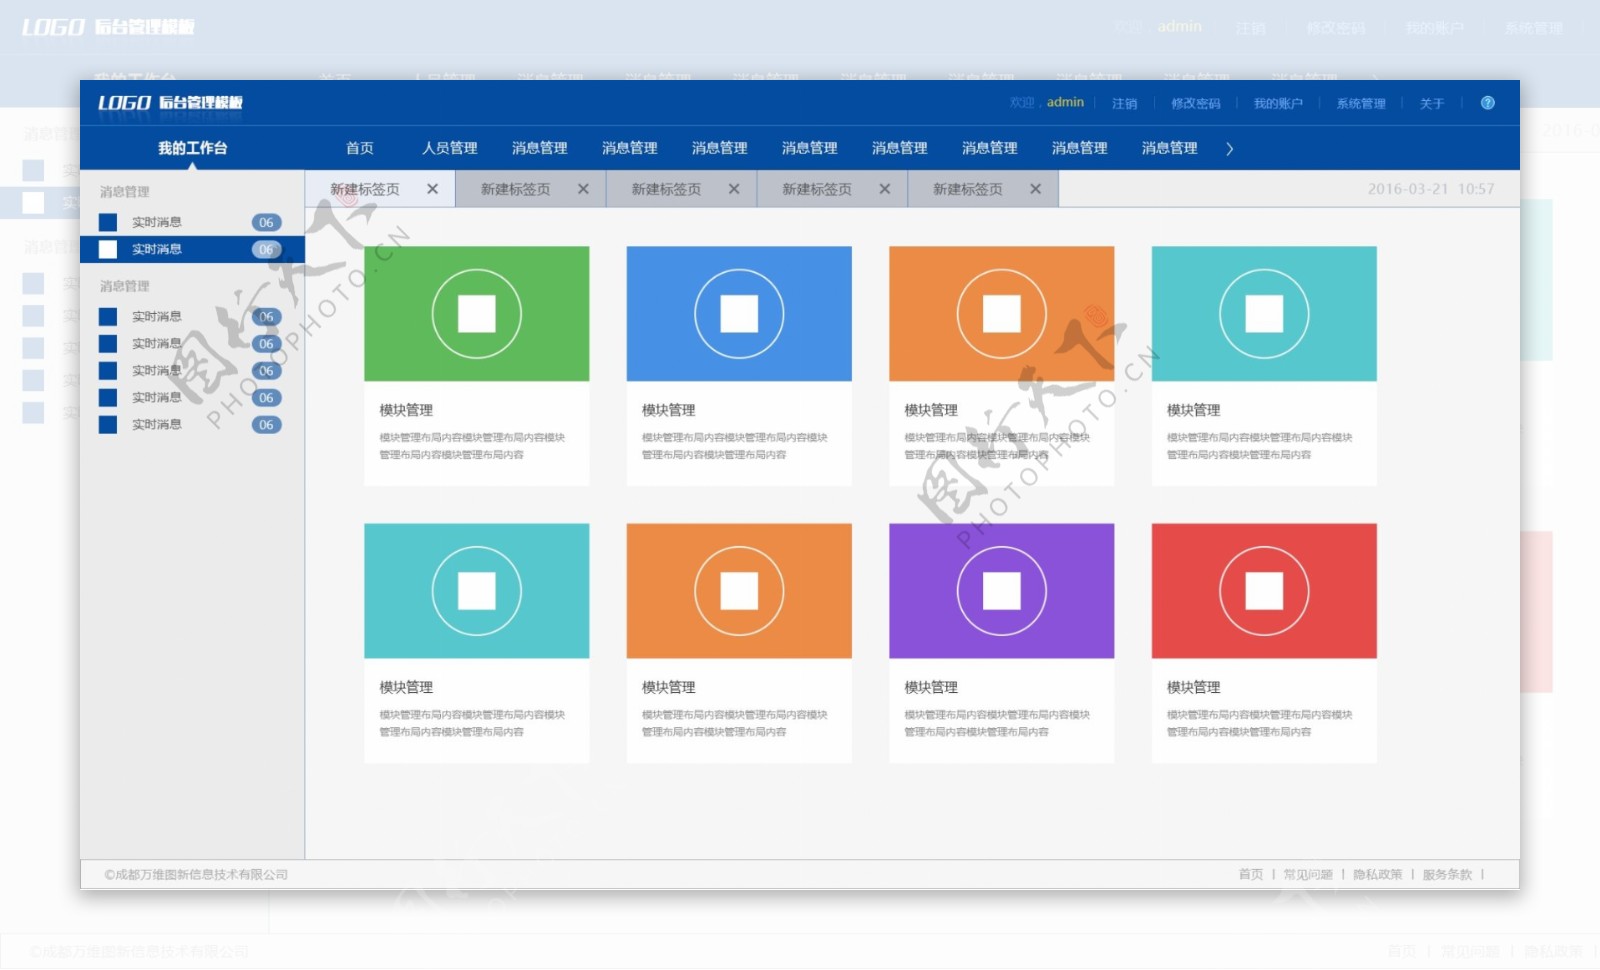The width and height of the screenshot is (1600, 970).
Task: Click the green module card's colored thumbnail
Action: point(477,314)
